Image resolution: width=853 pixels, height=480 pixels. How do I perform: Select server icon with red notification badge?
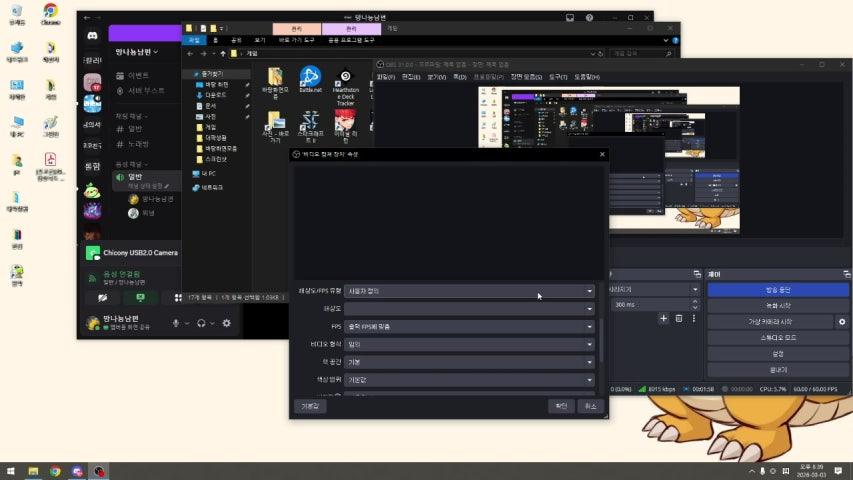92,82
